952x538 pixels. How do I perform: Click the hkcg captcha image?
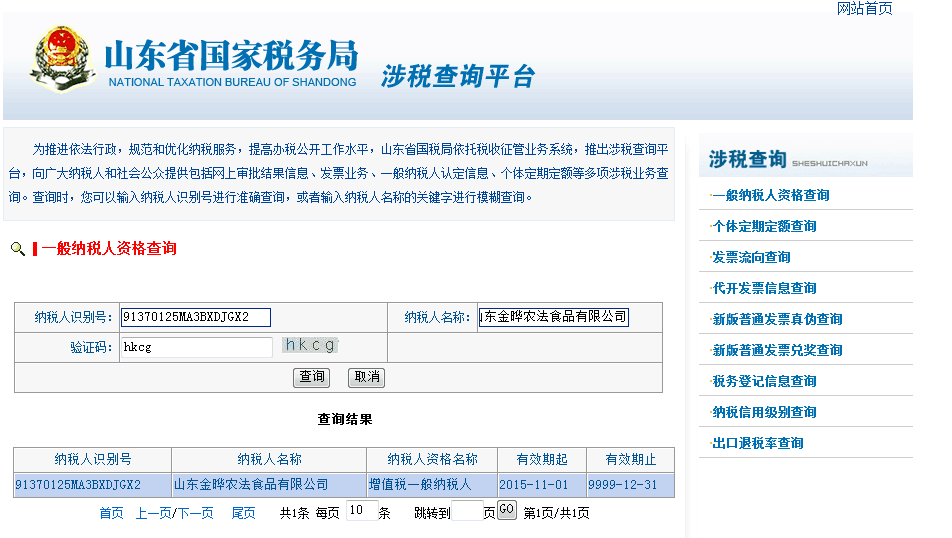(x=310, y=346)
